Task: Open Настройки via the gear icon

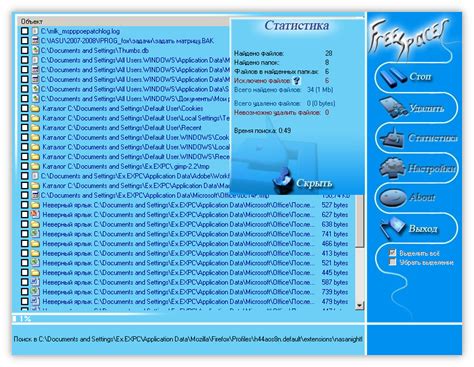Action: coord(393,168)
